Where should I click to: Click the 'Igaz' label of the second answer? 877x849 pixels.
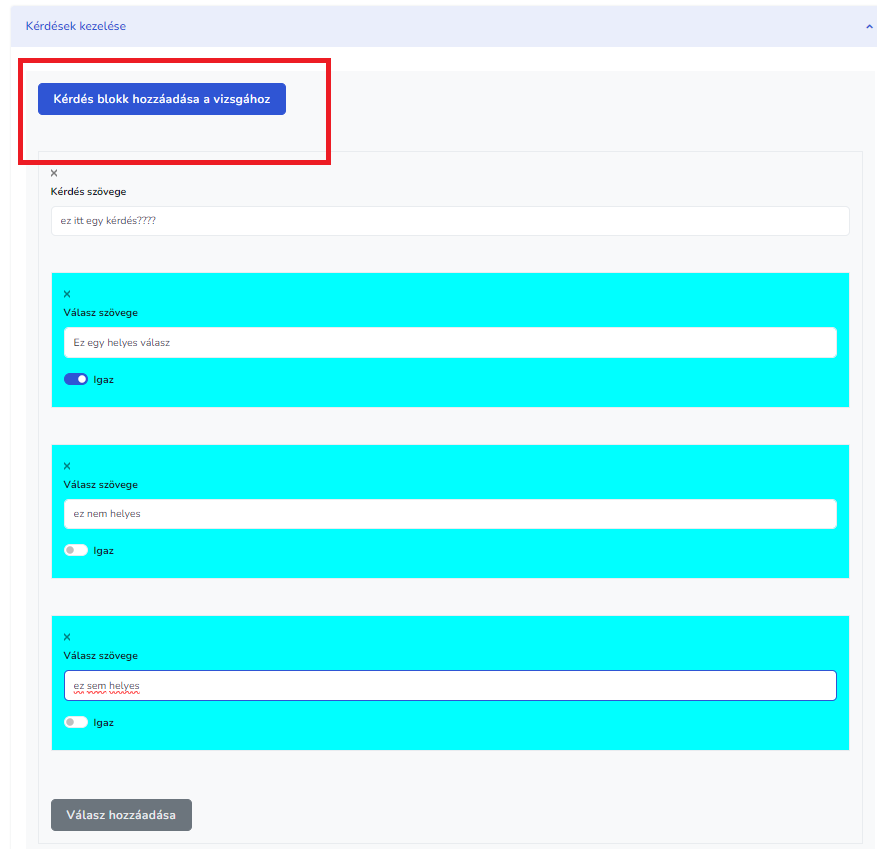tap(103, 551)
